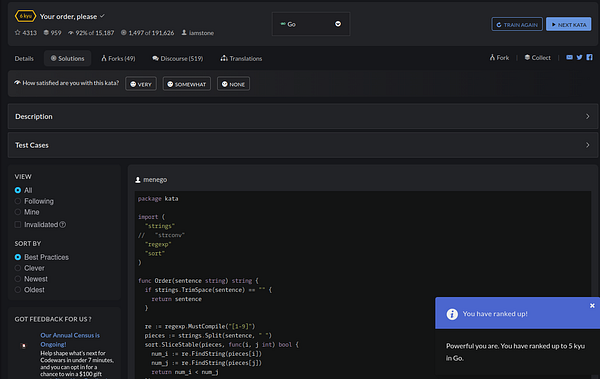Image resolution: width=600 pixels, height=379 pixels.
Task: Click the Collect link
Action: pyautogui.click(x=538, y=57)
